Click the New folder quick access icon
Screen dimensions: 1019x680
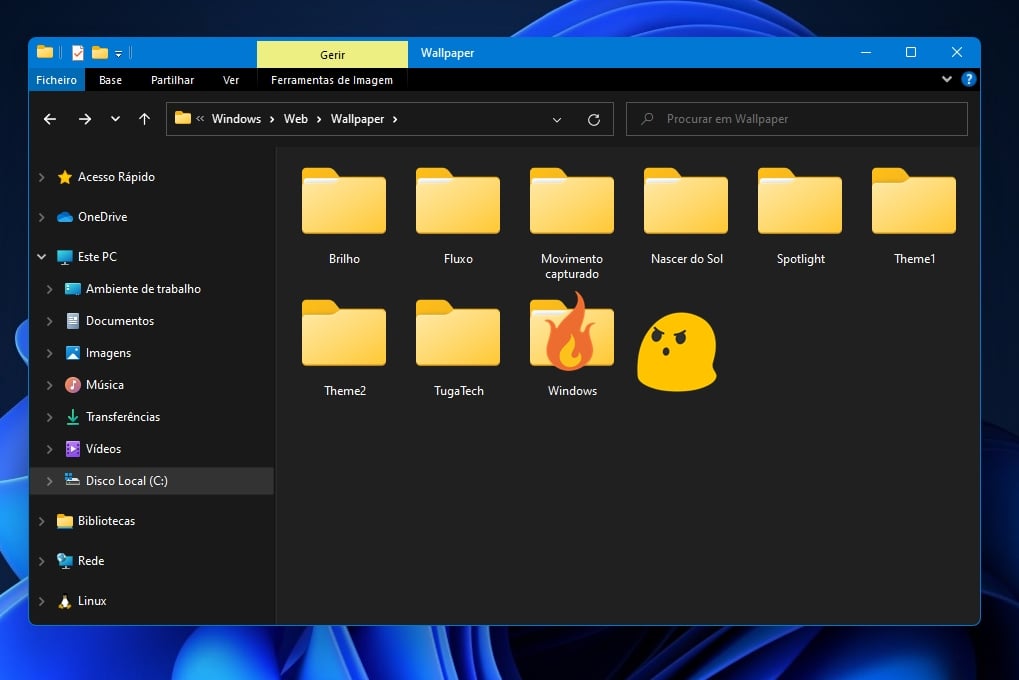click(99, 53)
